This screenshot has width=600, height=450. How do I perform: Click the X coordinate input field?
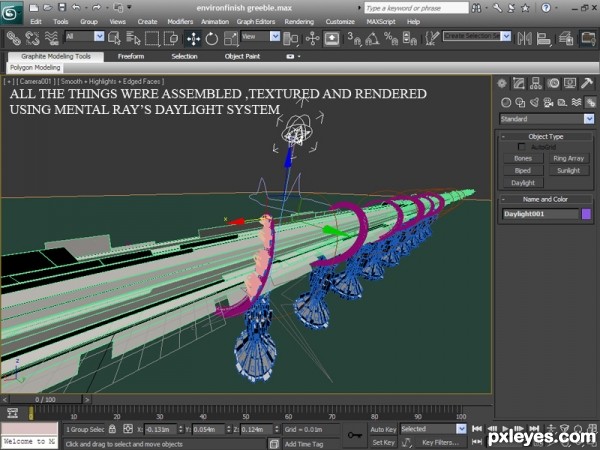coord(161,429)
